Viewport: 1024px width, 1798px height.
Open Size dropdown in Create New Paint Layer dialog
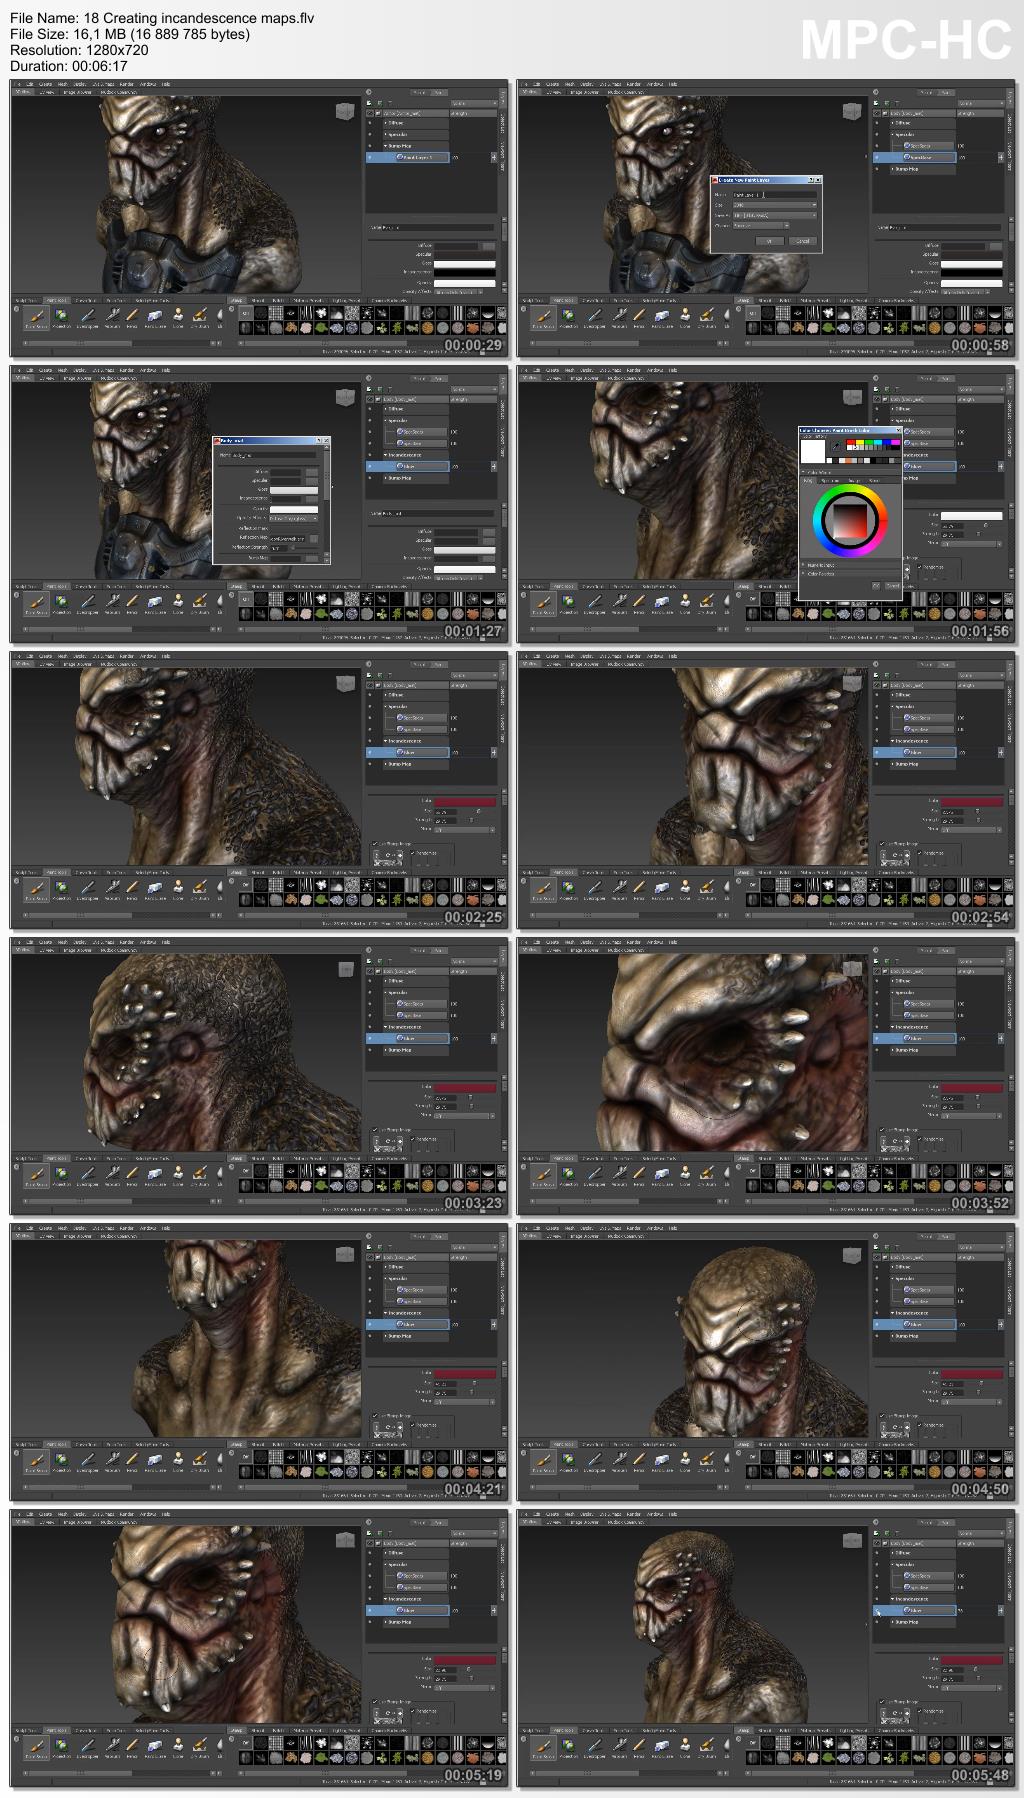[775, 205]
